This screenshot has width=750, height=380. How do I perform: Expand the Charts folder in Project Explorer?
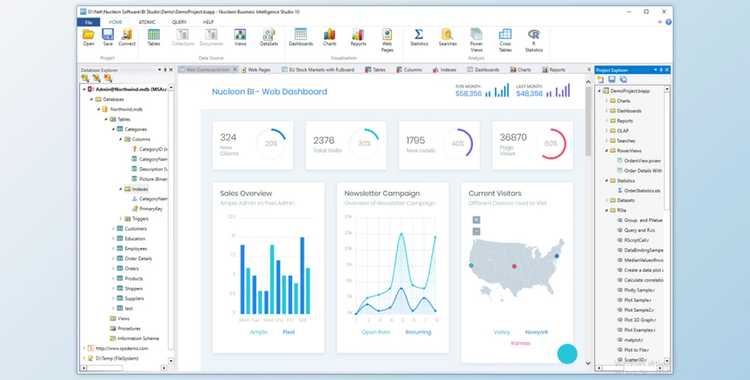607,101
